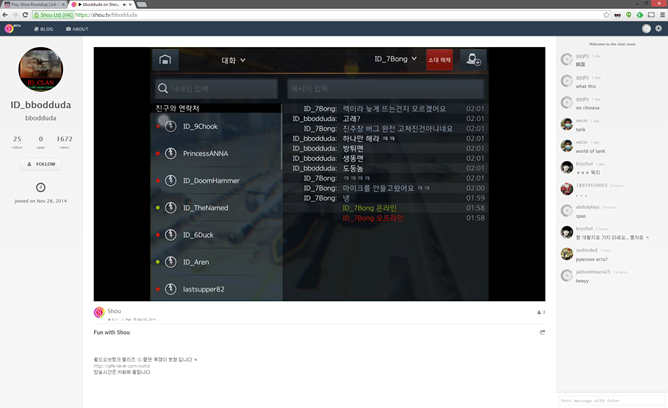
Task: Click the red 소대 해체 button
Action: click(439, 60)
